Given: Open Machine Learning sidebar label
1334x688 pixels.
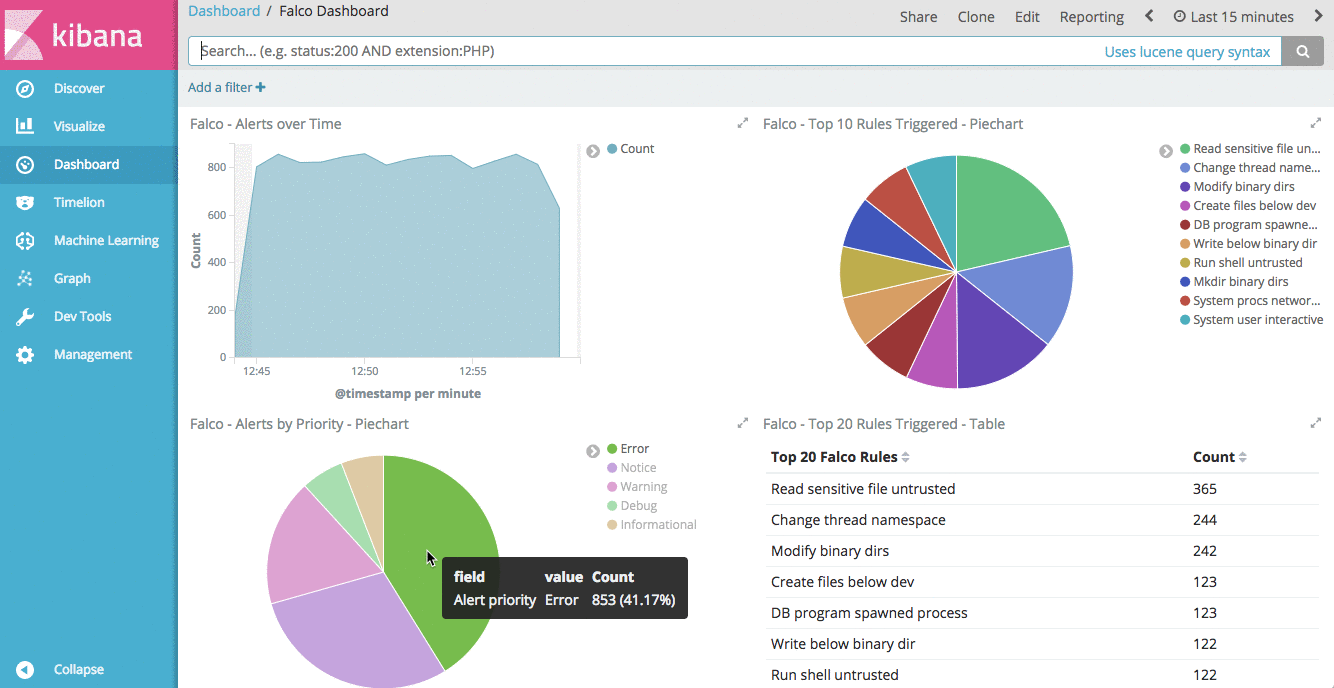Looking at the screenshot, I should [x=106, y=241].
